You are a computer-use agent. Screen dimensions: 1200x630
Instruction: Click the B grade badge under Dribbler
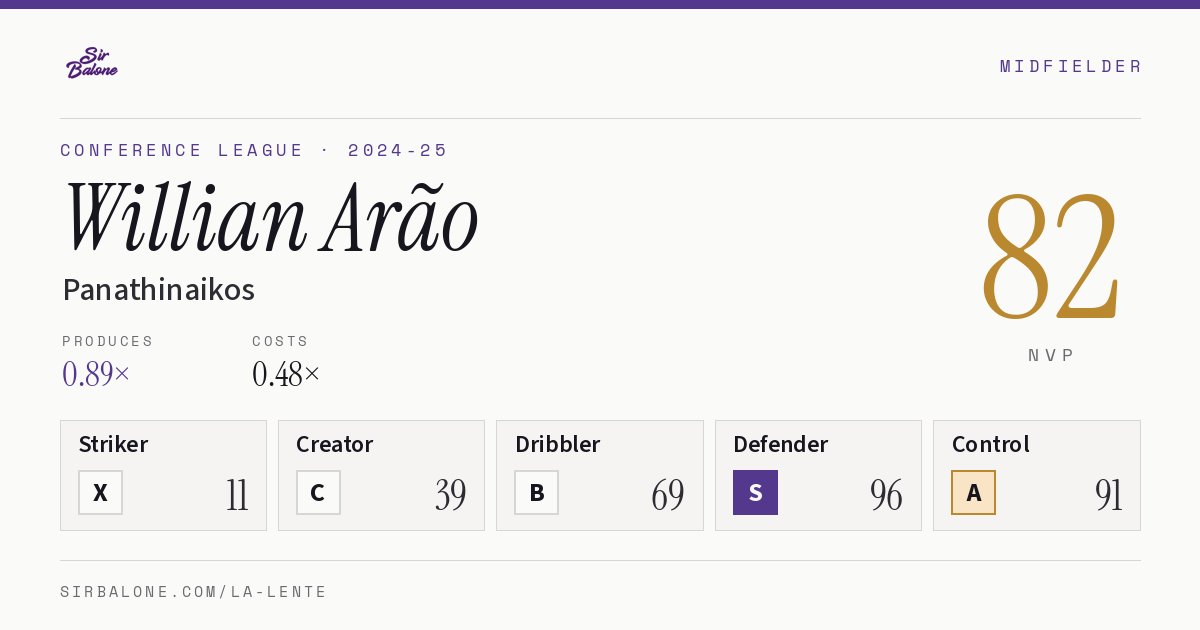point(536,492)
